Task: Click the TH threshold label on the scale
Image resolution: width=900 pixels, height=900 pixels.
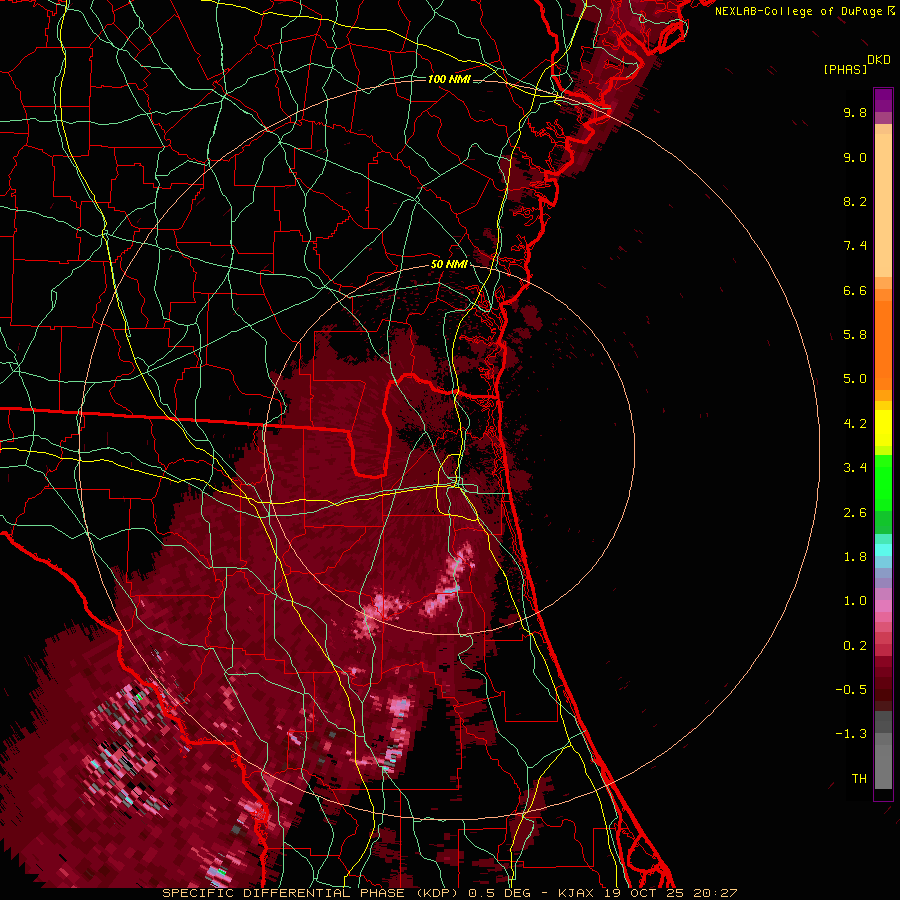Action: click(x=859, y=779)
